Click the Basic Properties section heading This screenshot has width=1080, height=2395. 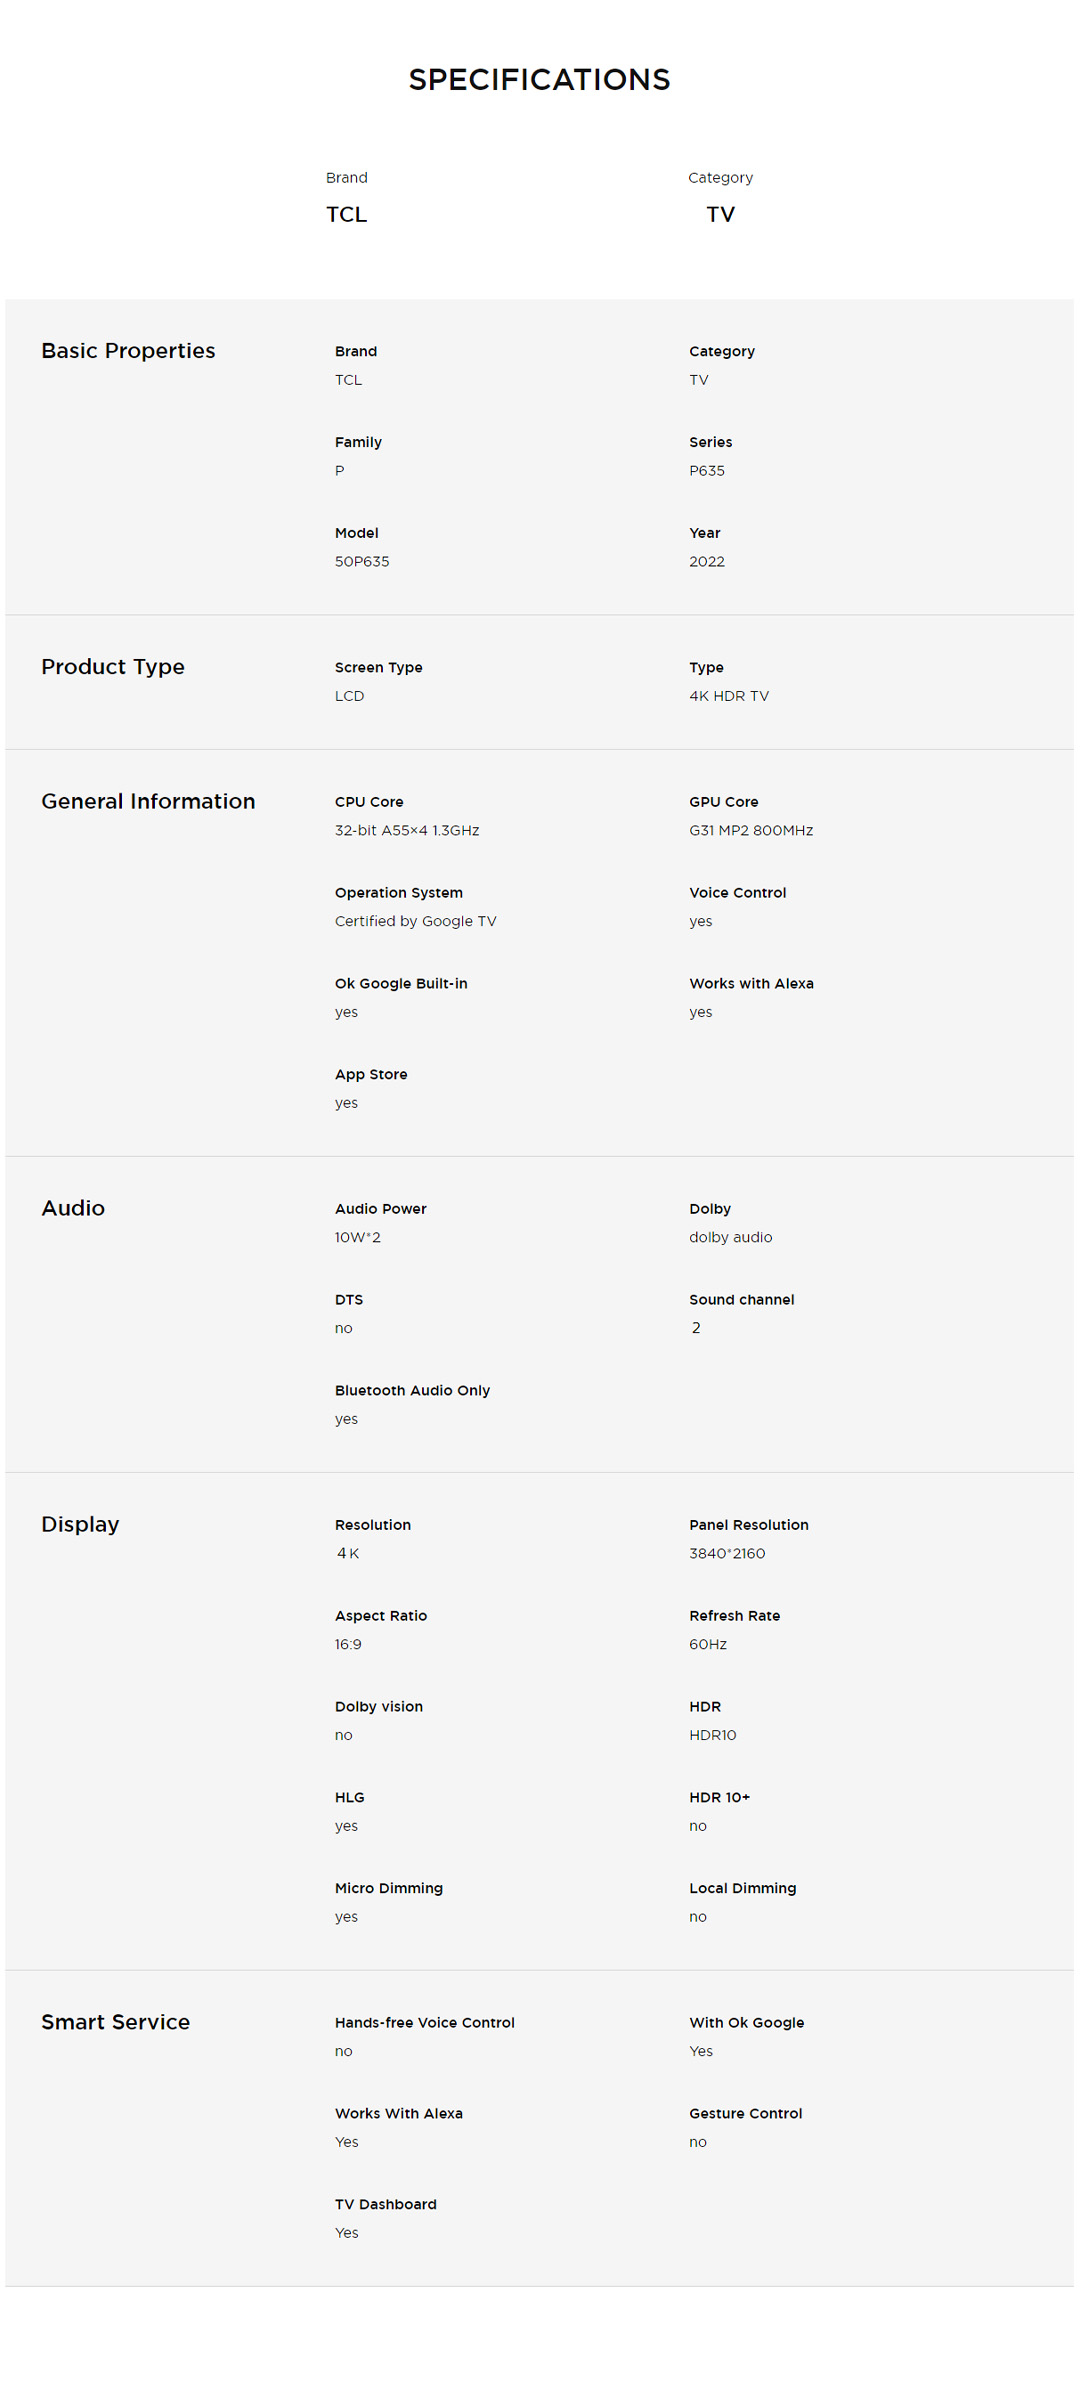coord(128,351)
